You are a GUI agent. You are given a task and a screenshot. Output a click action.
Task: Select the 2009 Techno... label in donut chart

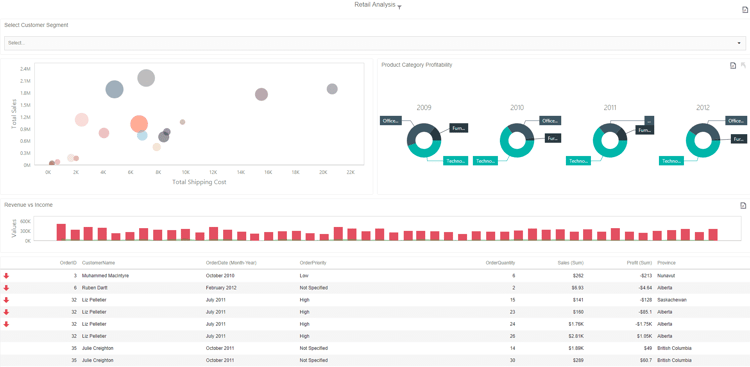455,161
